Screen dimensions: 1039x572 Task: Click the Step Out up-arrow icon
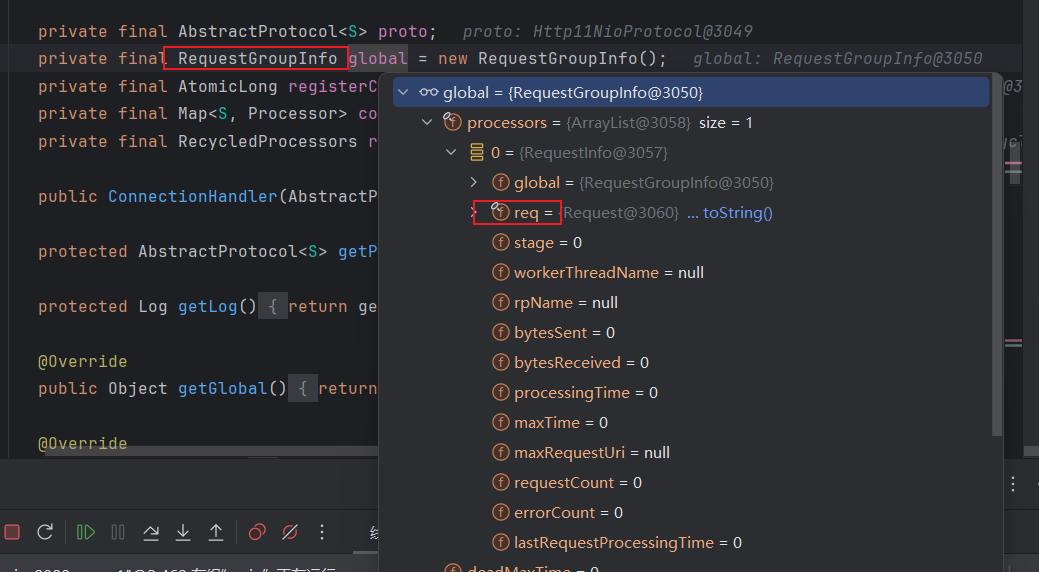tap(215, 532)
